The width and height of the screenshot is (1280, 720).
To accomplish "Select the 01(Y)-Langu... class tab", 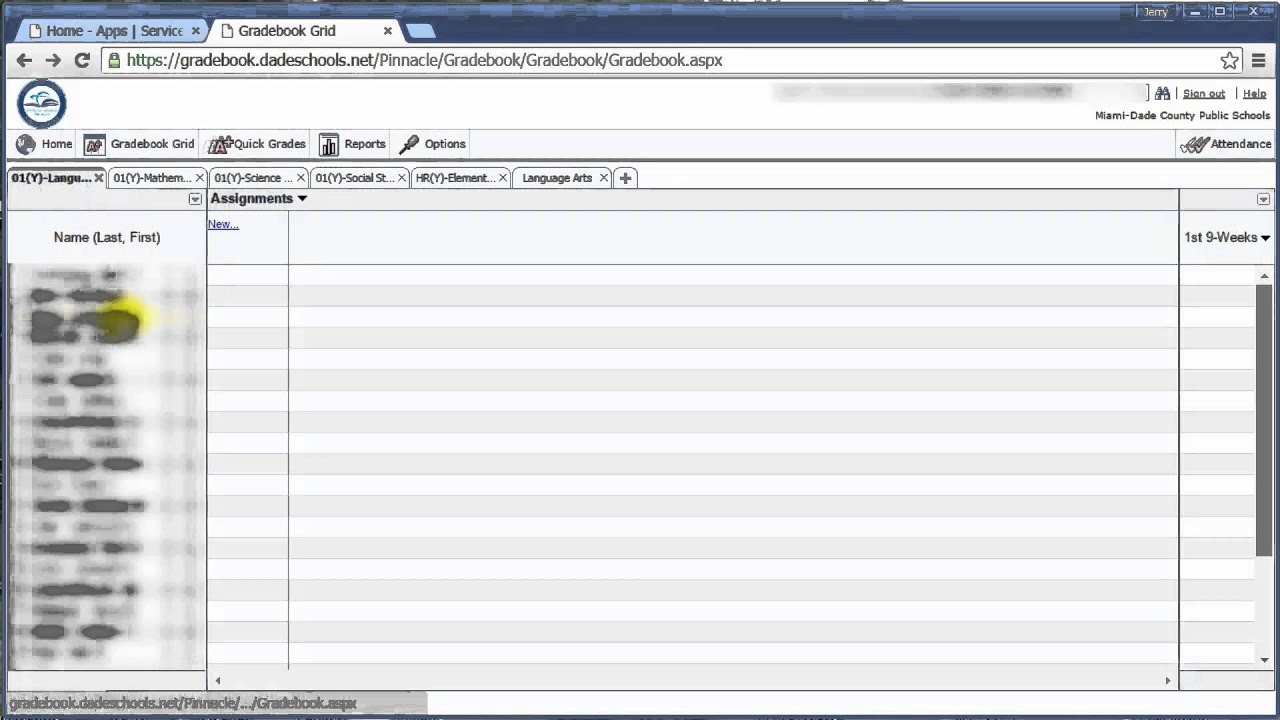I will [x=50, y=178].
